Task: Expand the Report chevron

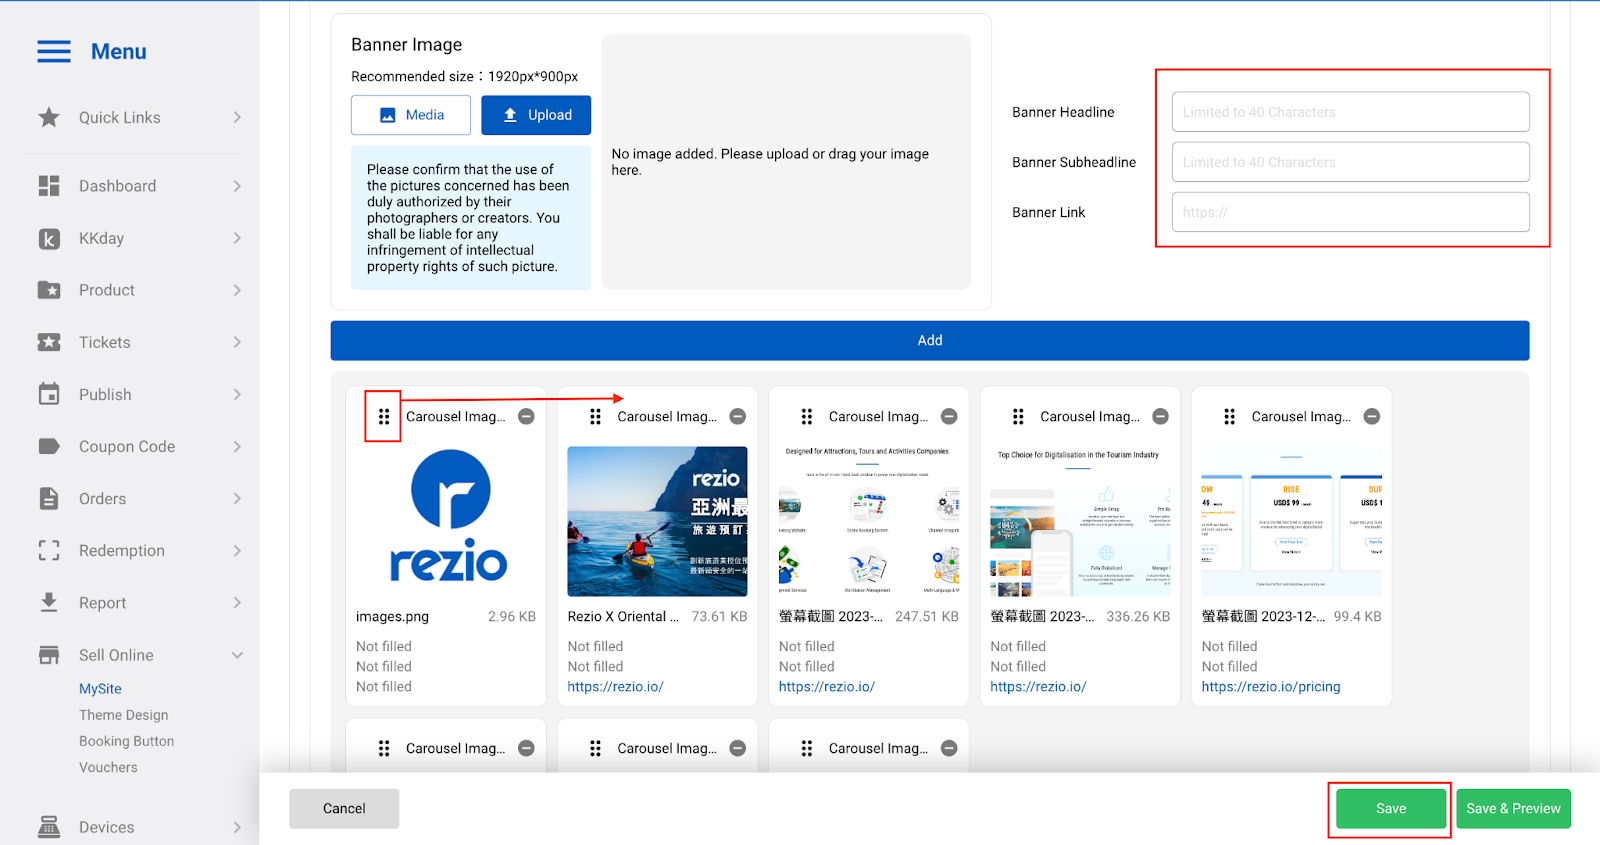Action: tap(237, 602)
